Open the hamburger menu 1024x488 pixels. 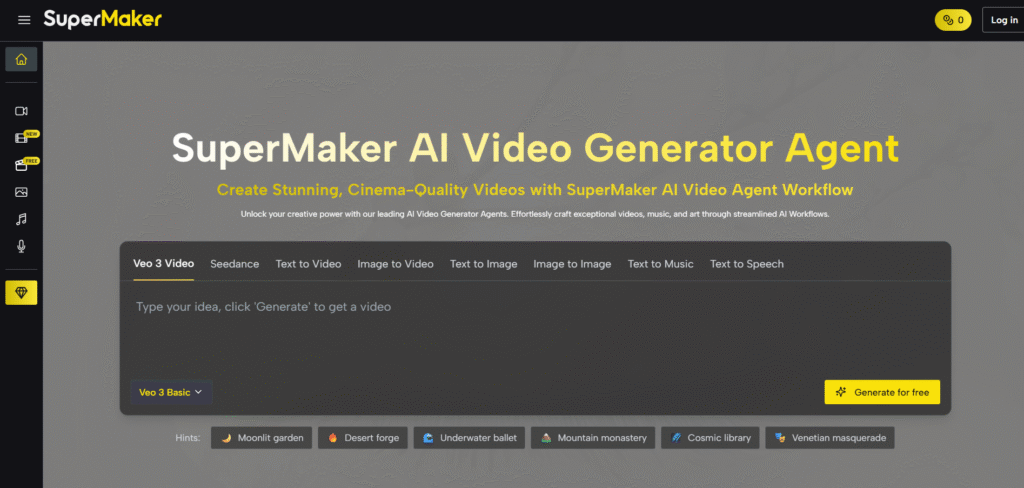[24, 20]
